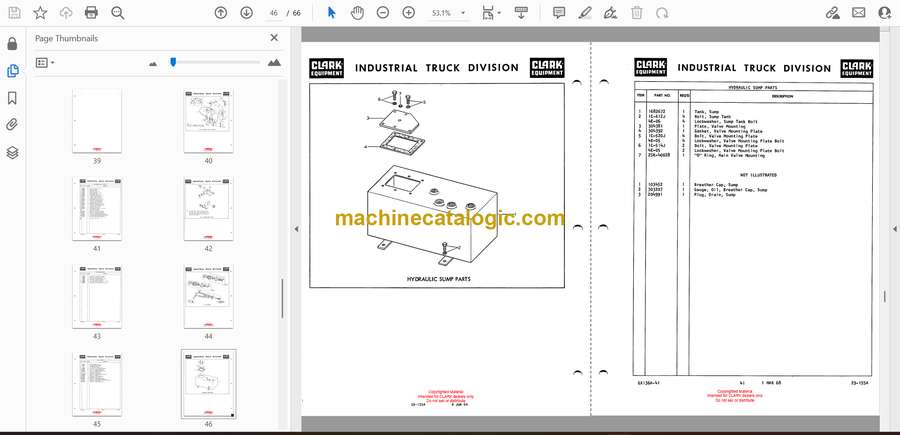900x435 pixels.
Task: Bookmark the document with the star icon
Action: click(40, 13)
